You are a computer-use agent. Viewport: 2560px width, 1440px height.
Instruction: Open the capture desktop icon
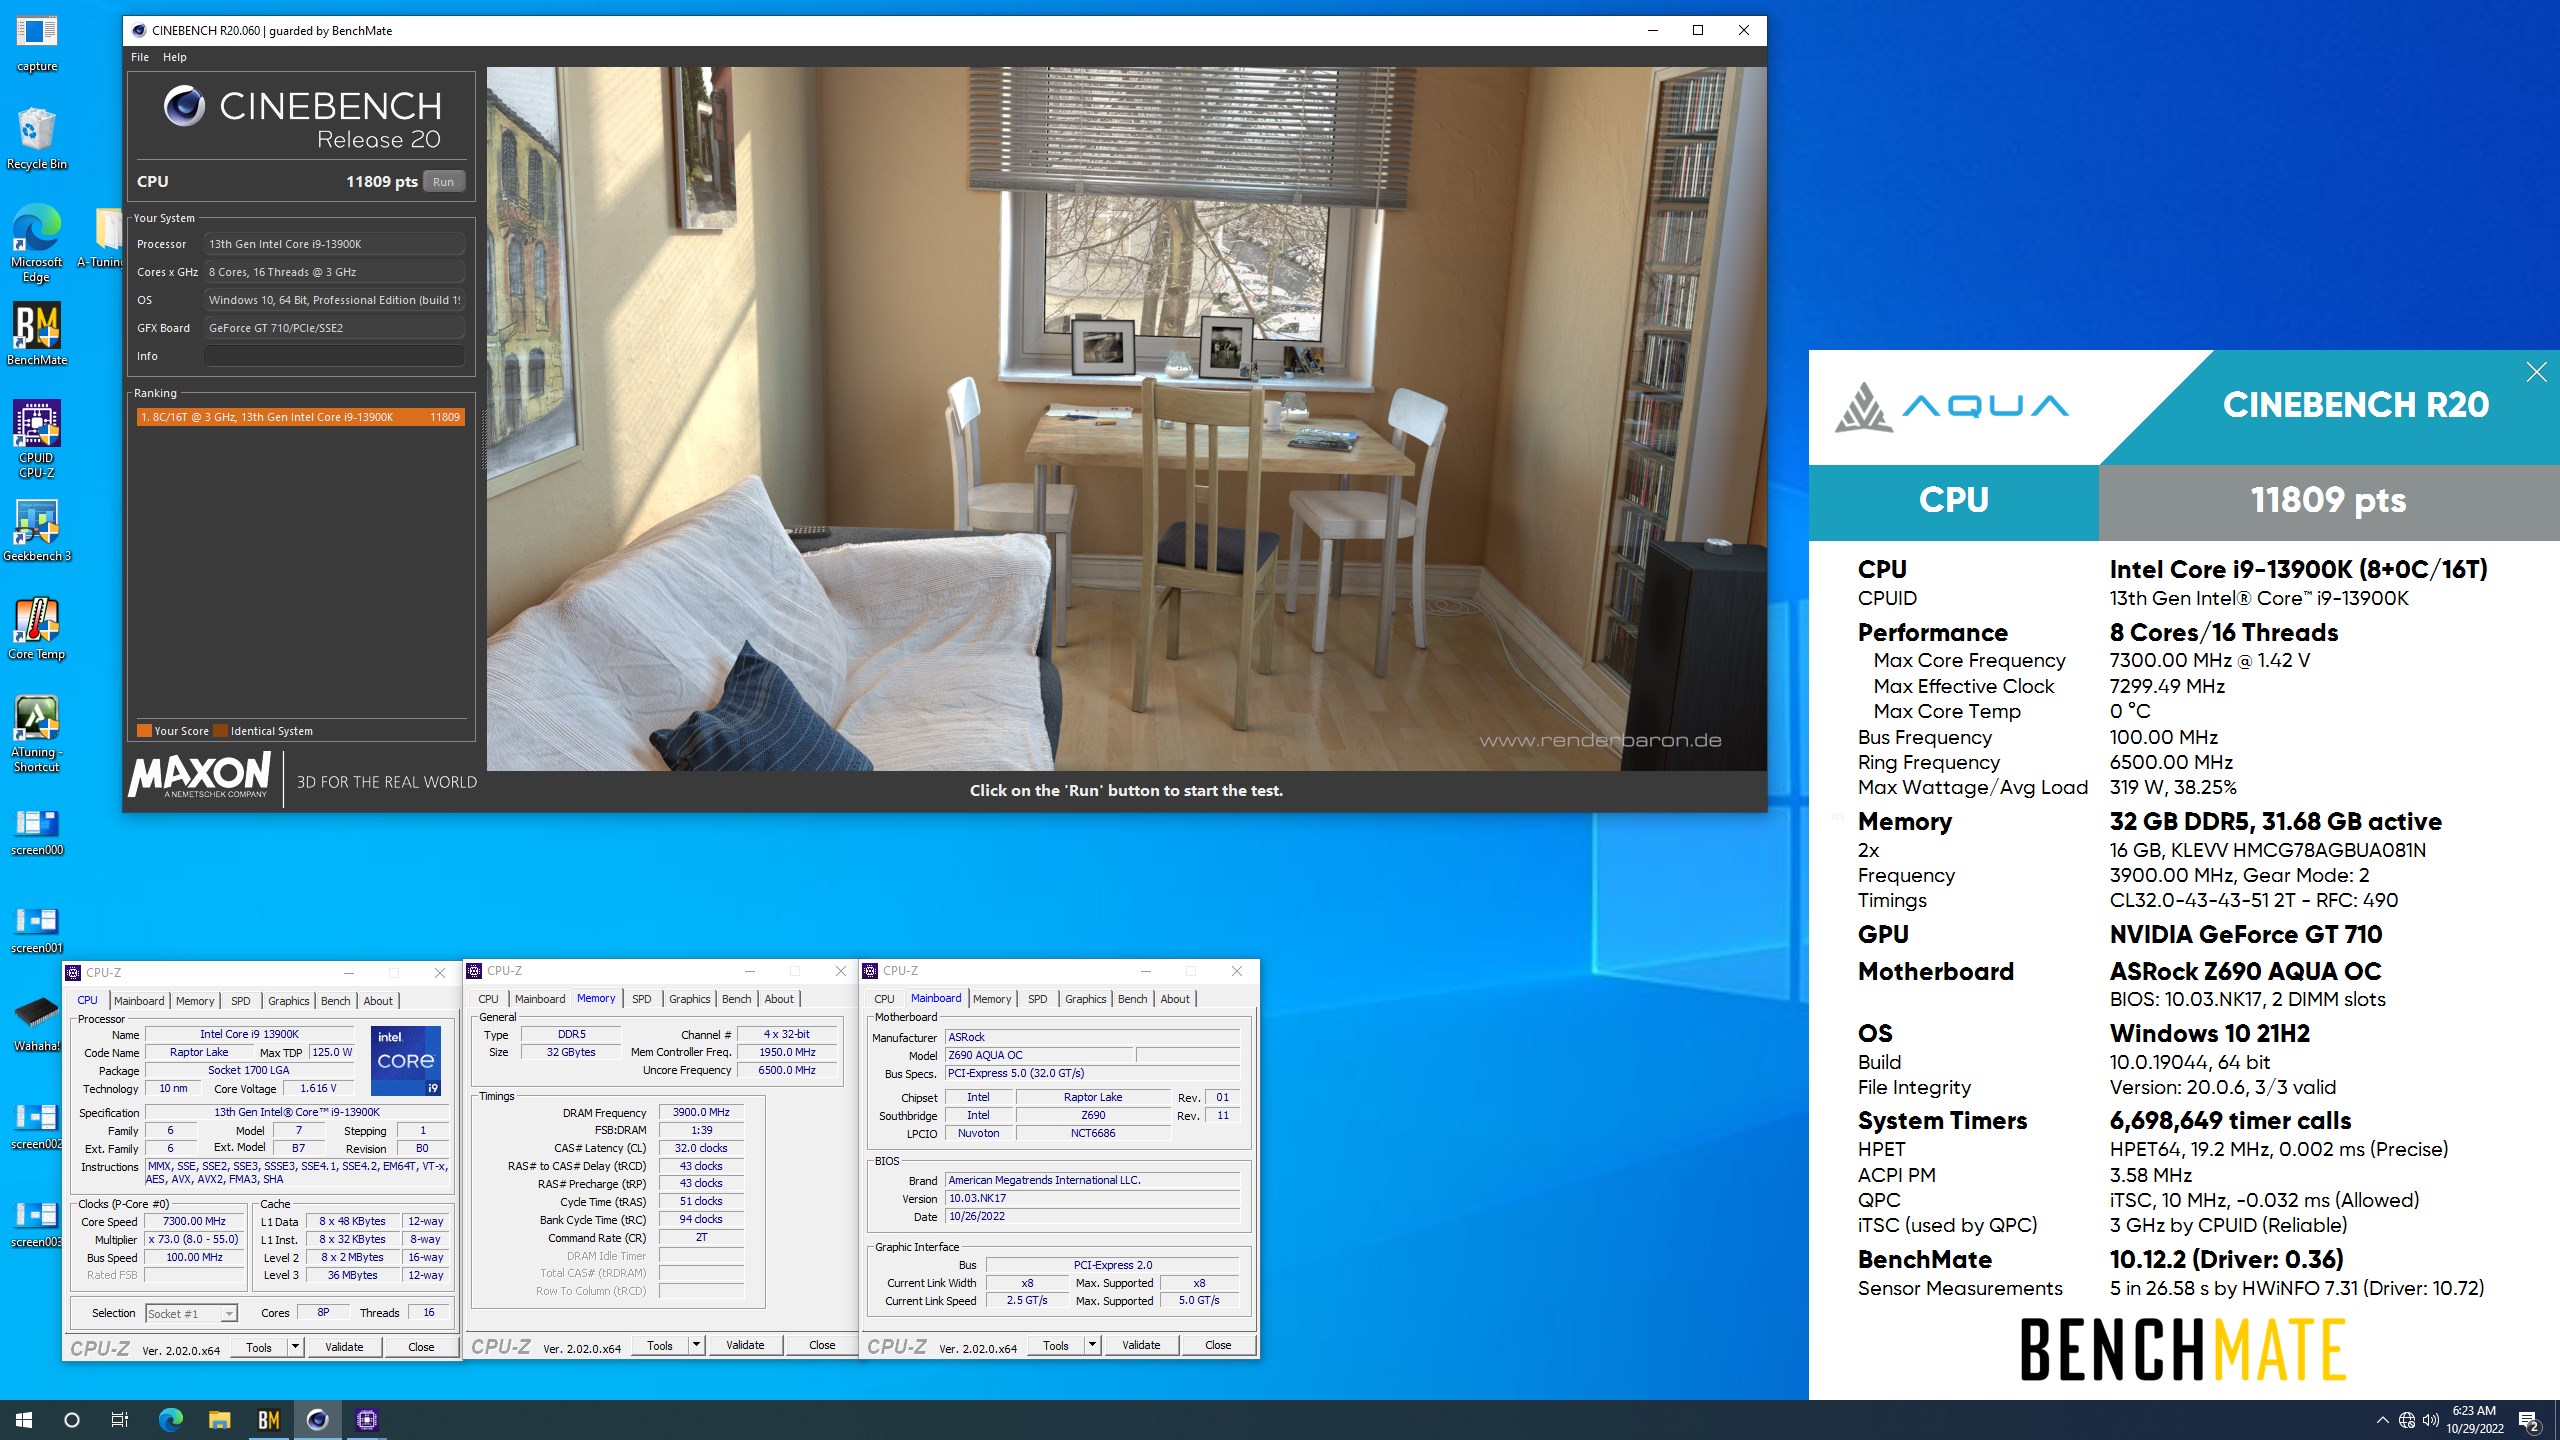coord(37,43)
